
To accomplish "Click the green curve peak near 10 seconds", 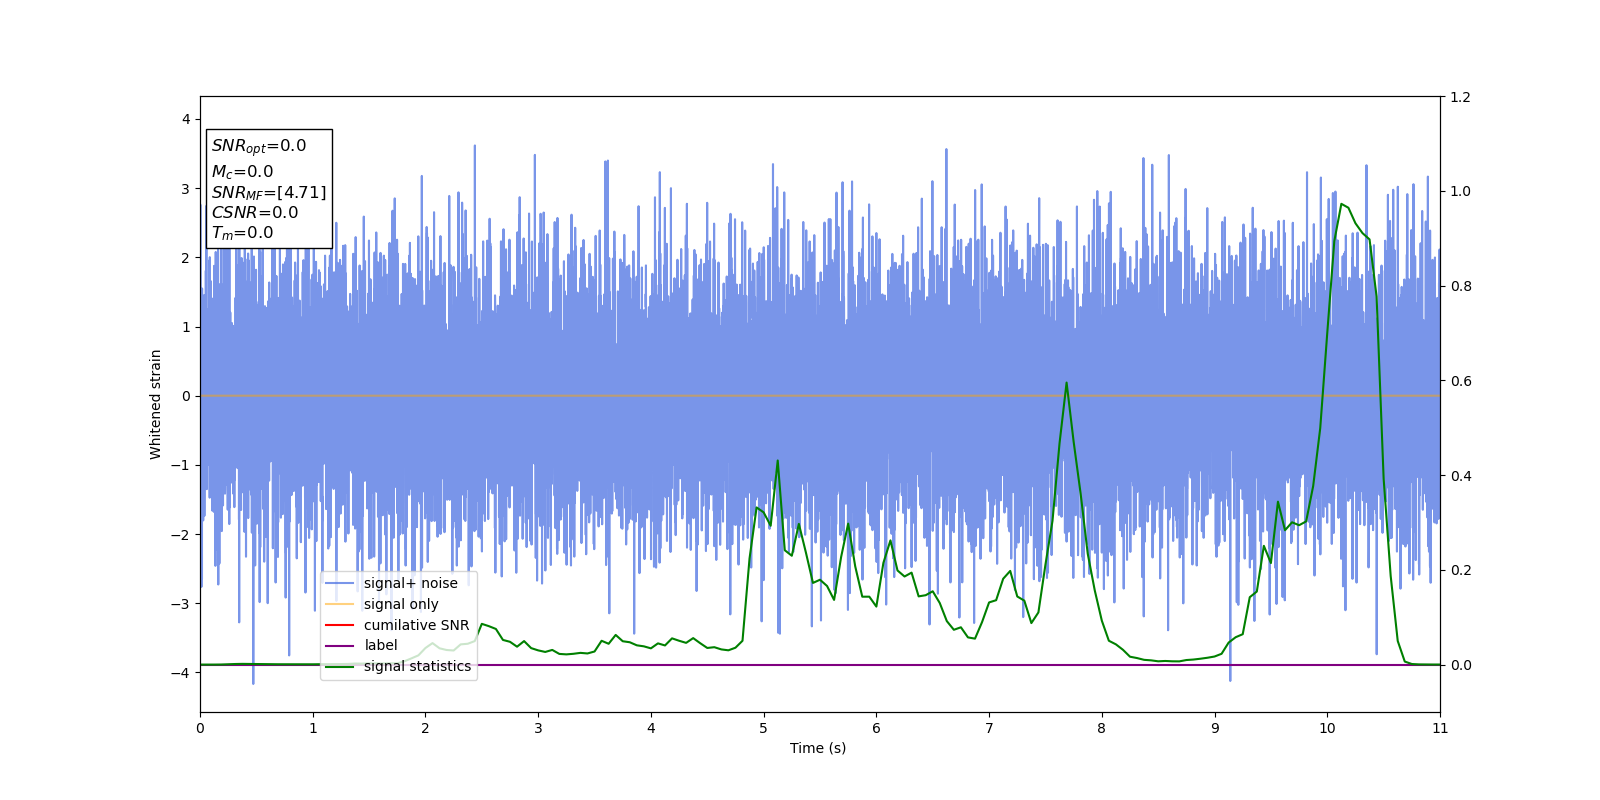I will point(1341,204).
